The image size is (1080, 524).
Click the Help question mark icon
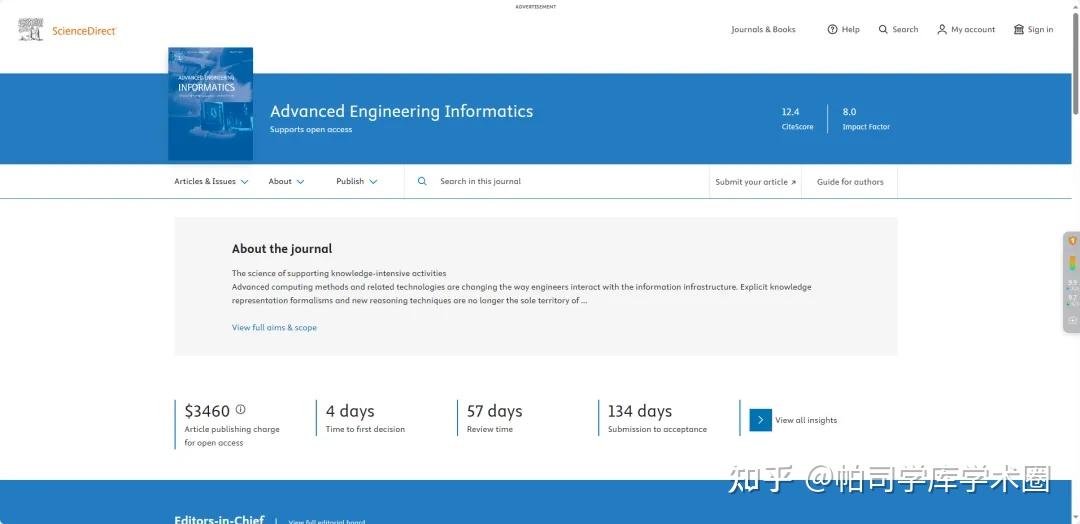coord(832,30)
